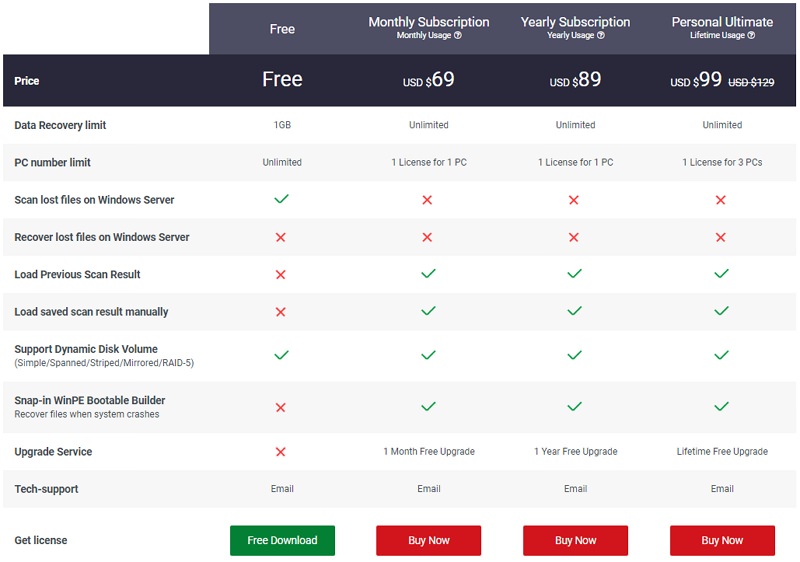The width and height of the screenshot is (800, 562).
Task: Click the USD $99 Personal Ultimate price
Action: click(x=696, y=80)
